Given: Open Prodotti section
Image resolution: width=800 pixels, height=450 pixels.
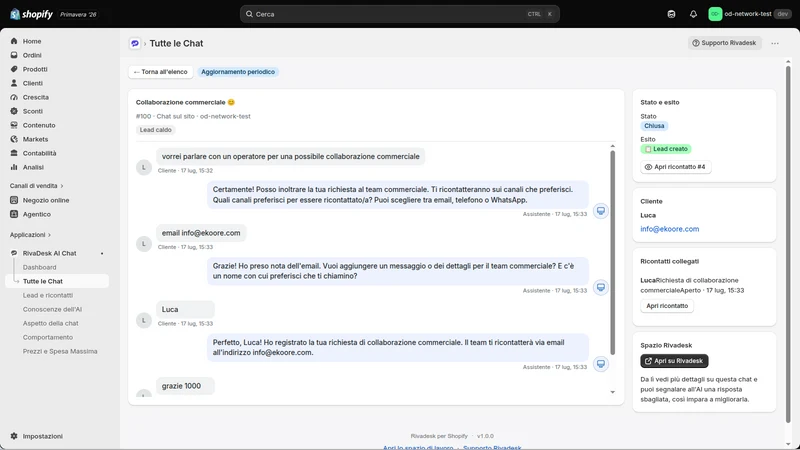Looking at the screenshot, I should [x=35, y=69].
